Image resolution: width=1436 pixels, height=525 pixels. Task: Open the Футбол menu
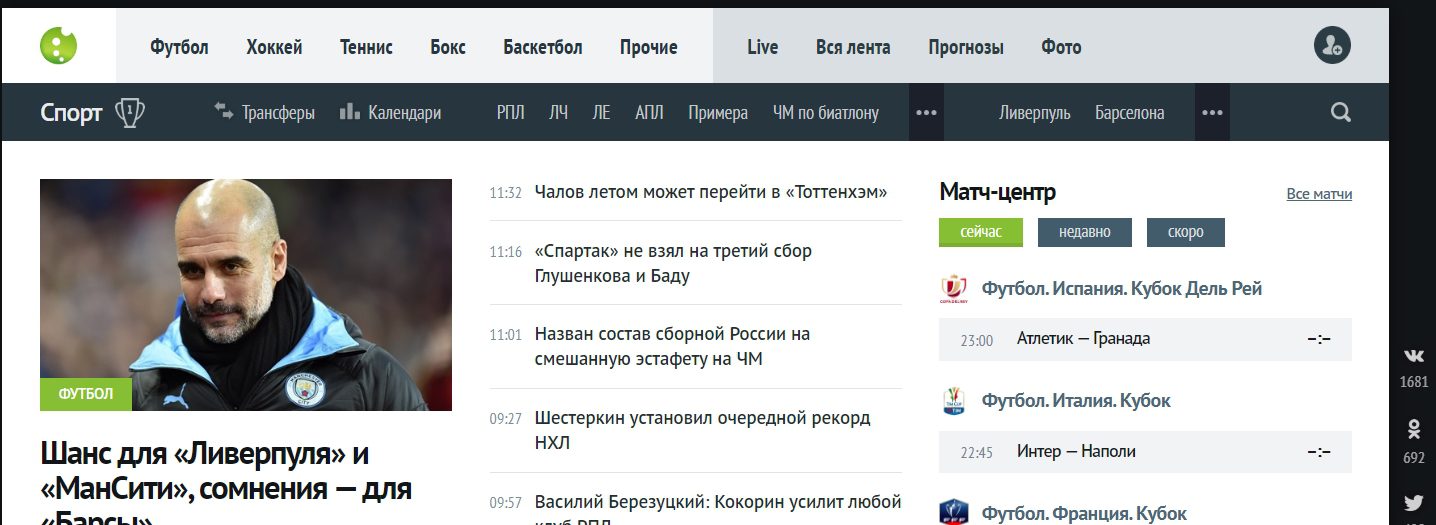pos(180,47)
